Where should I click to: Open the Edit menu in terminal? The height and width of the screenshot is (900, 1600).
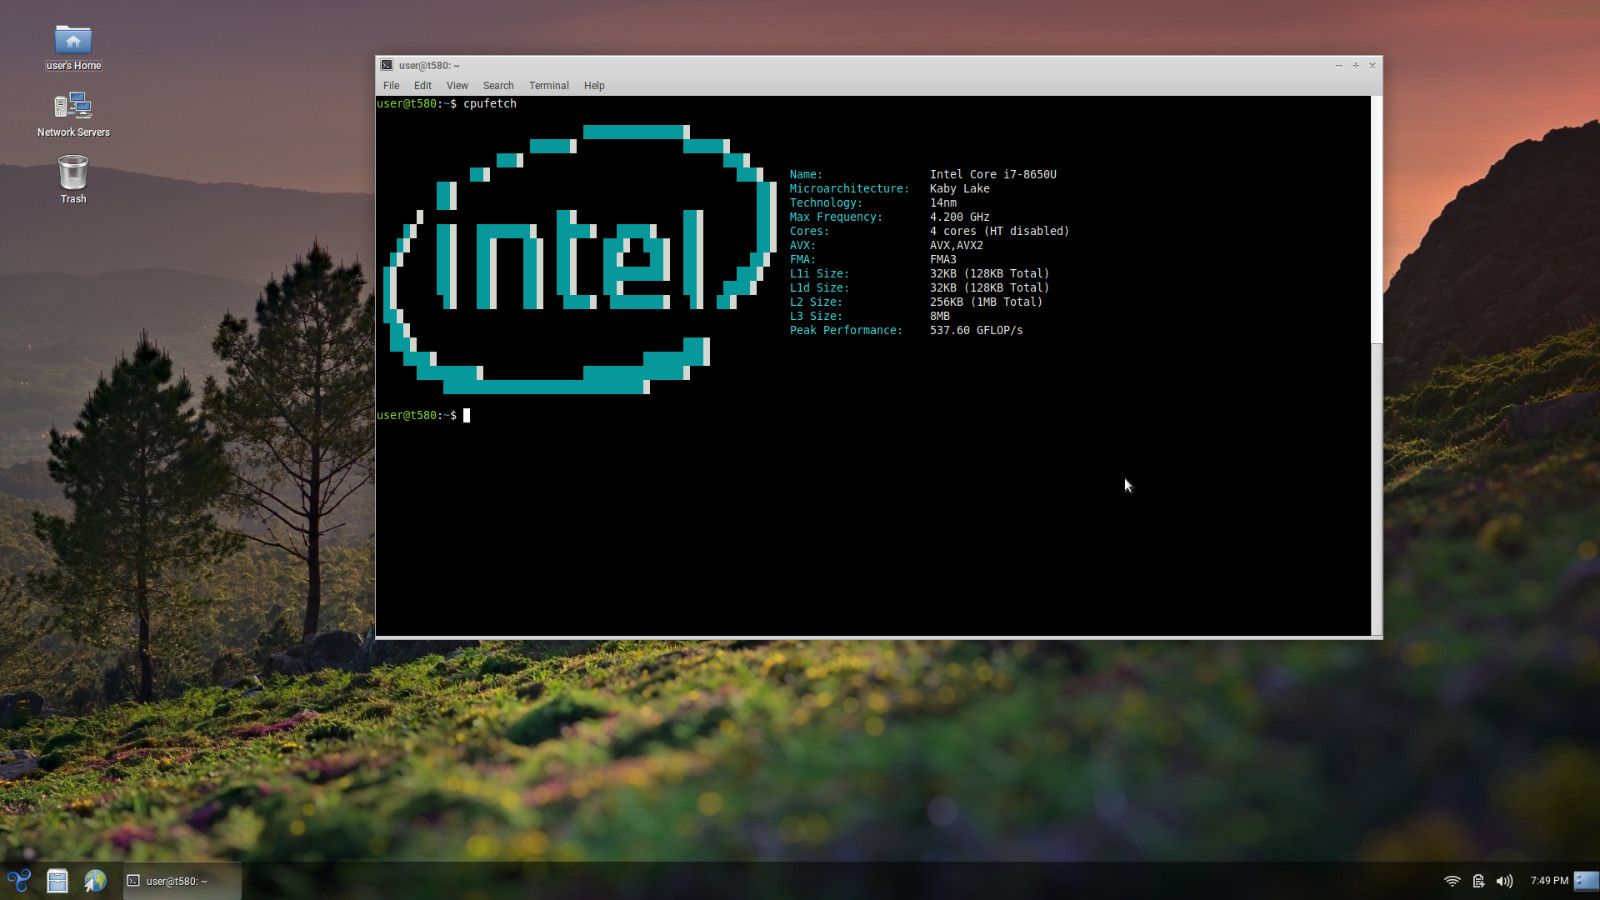click(423, 86)
